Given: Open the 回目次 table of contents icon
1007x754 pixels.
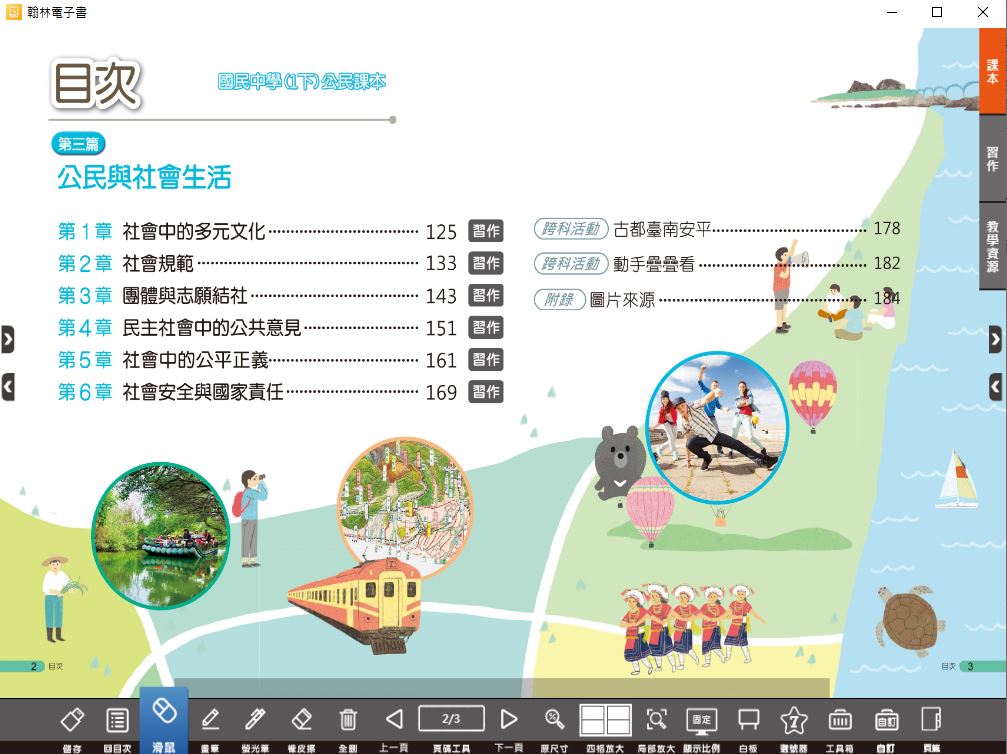Looking at the screenshot, I should [117, 720].
